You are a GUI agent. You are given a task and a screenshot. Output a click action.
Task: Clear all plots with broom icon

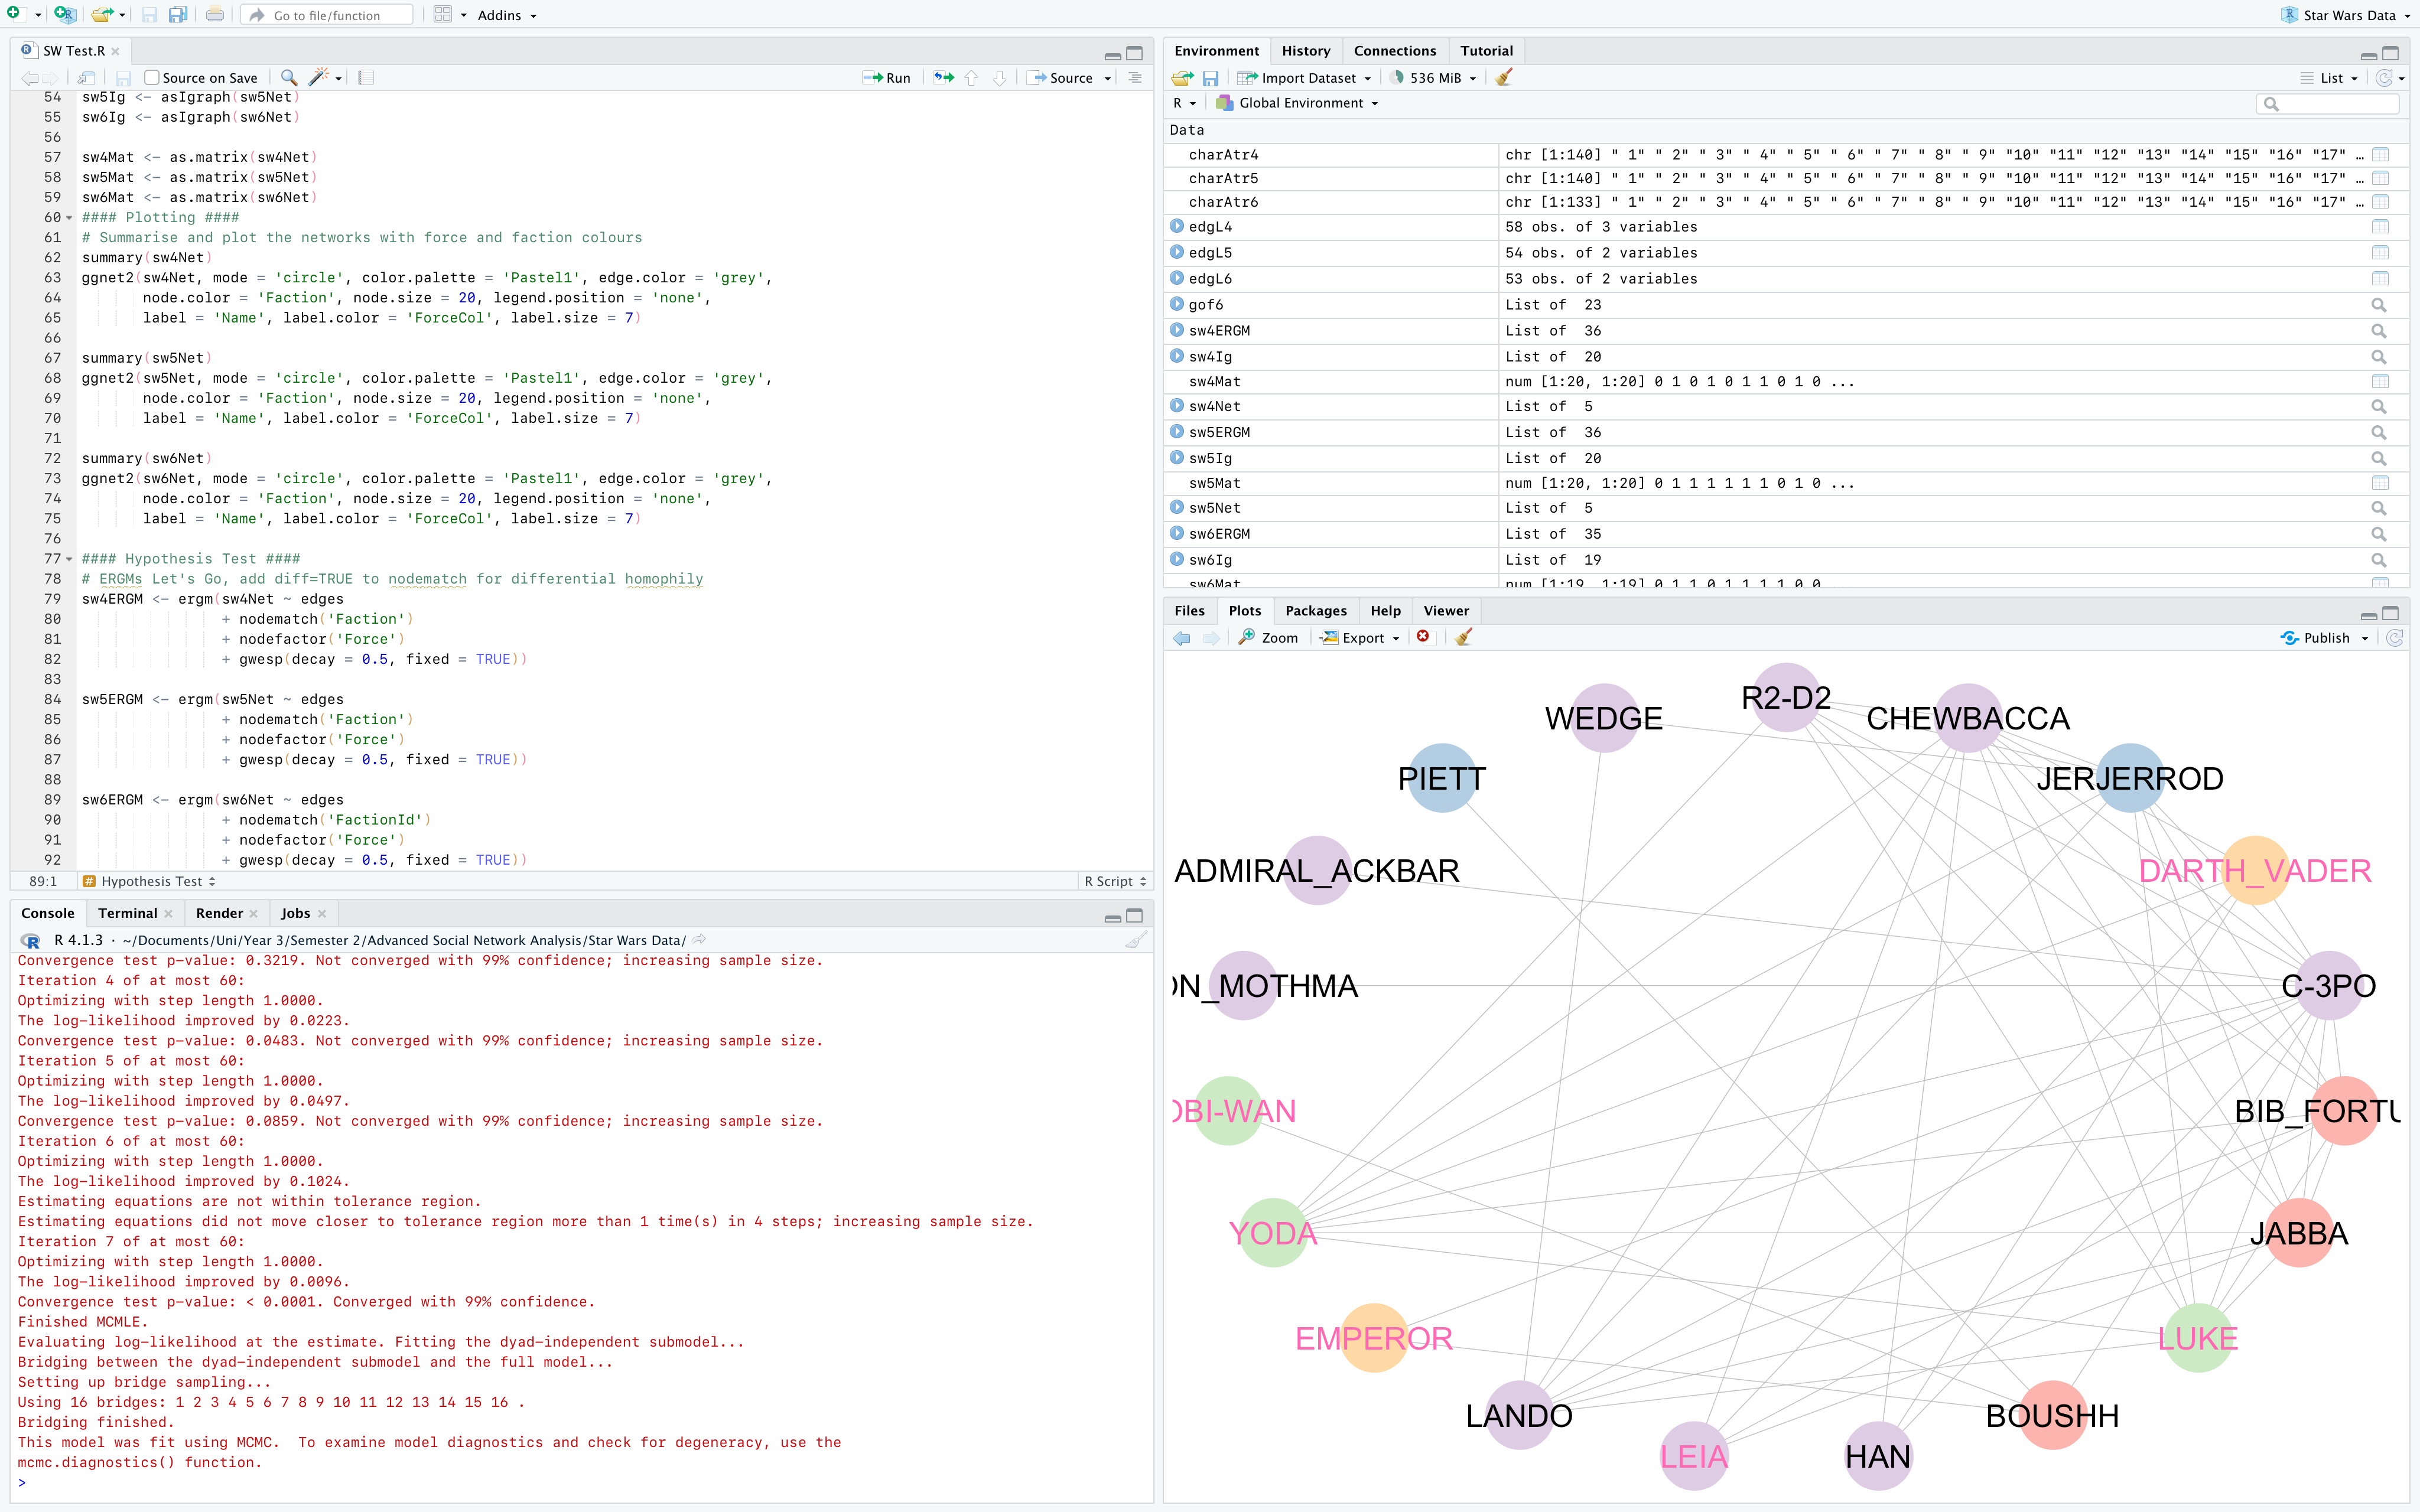[x=1463, y=637]
